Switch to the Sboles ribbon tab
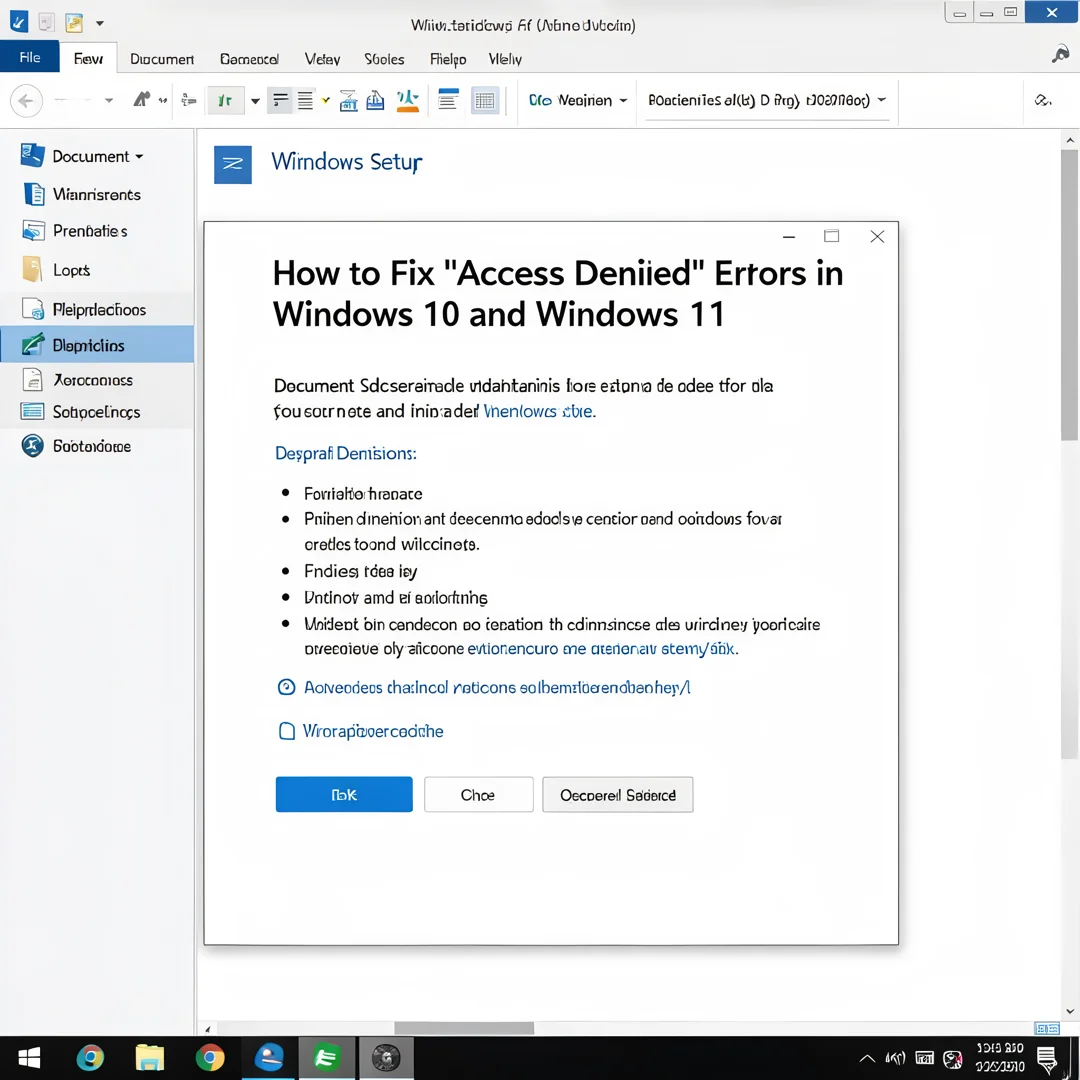The height and width of the screenshot is (1080, 1080). pyautogui.click(x=384, y=59)
